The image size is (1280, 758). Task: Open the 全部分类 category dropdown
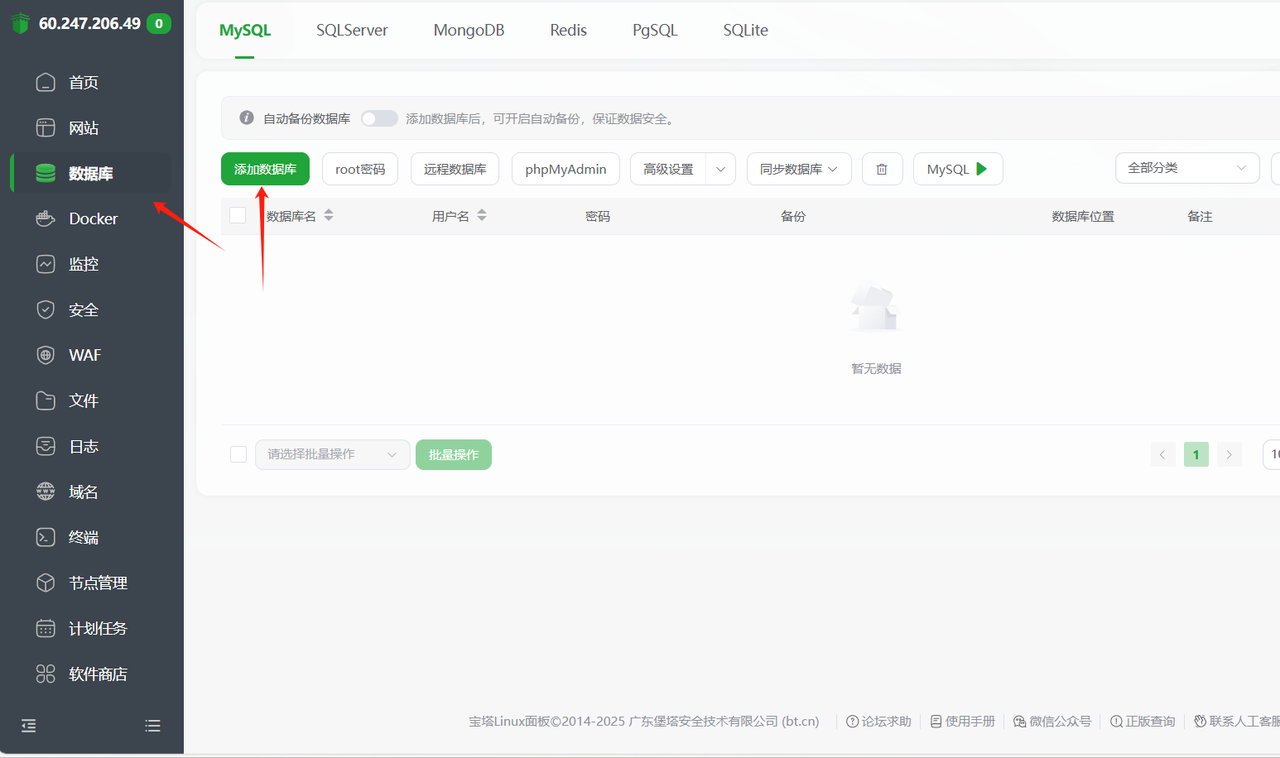click(x=1186, y=168)
